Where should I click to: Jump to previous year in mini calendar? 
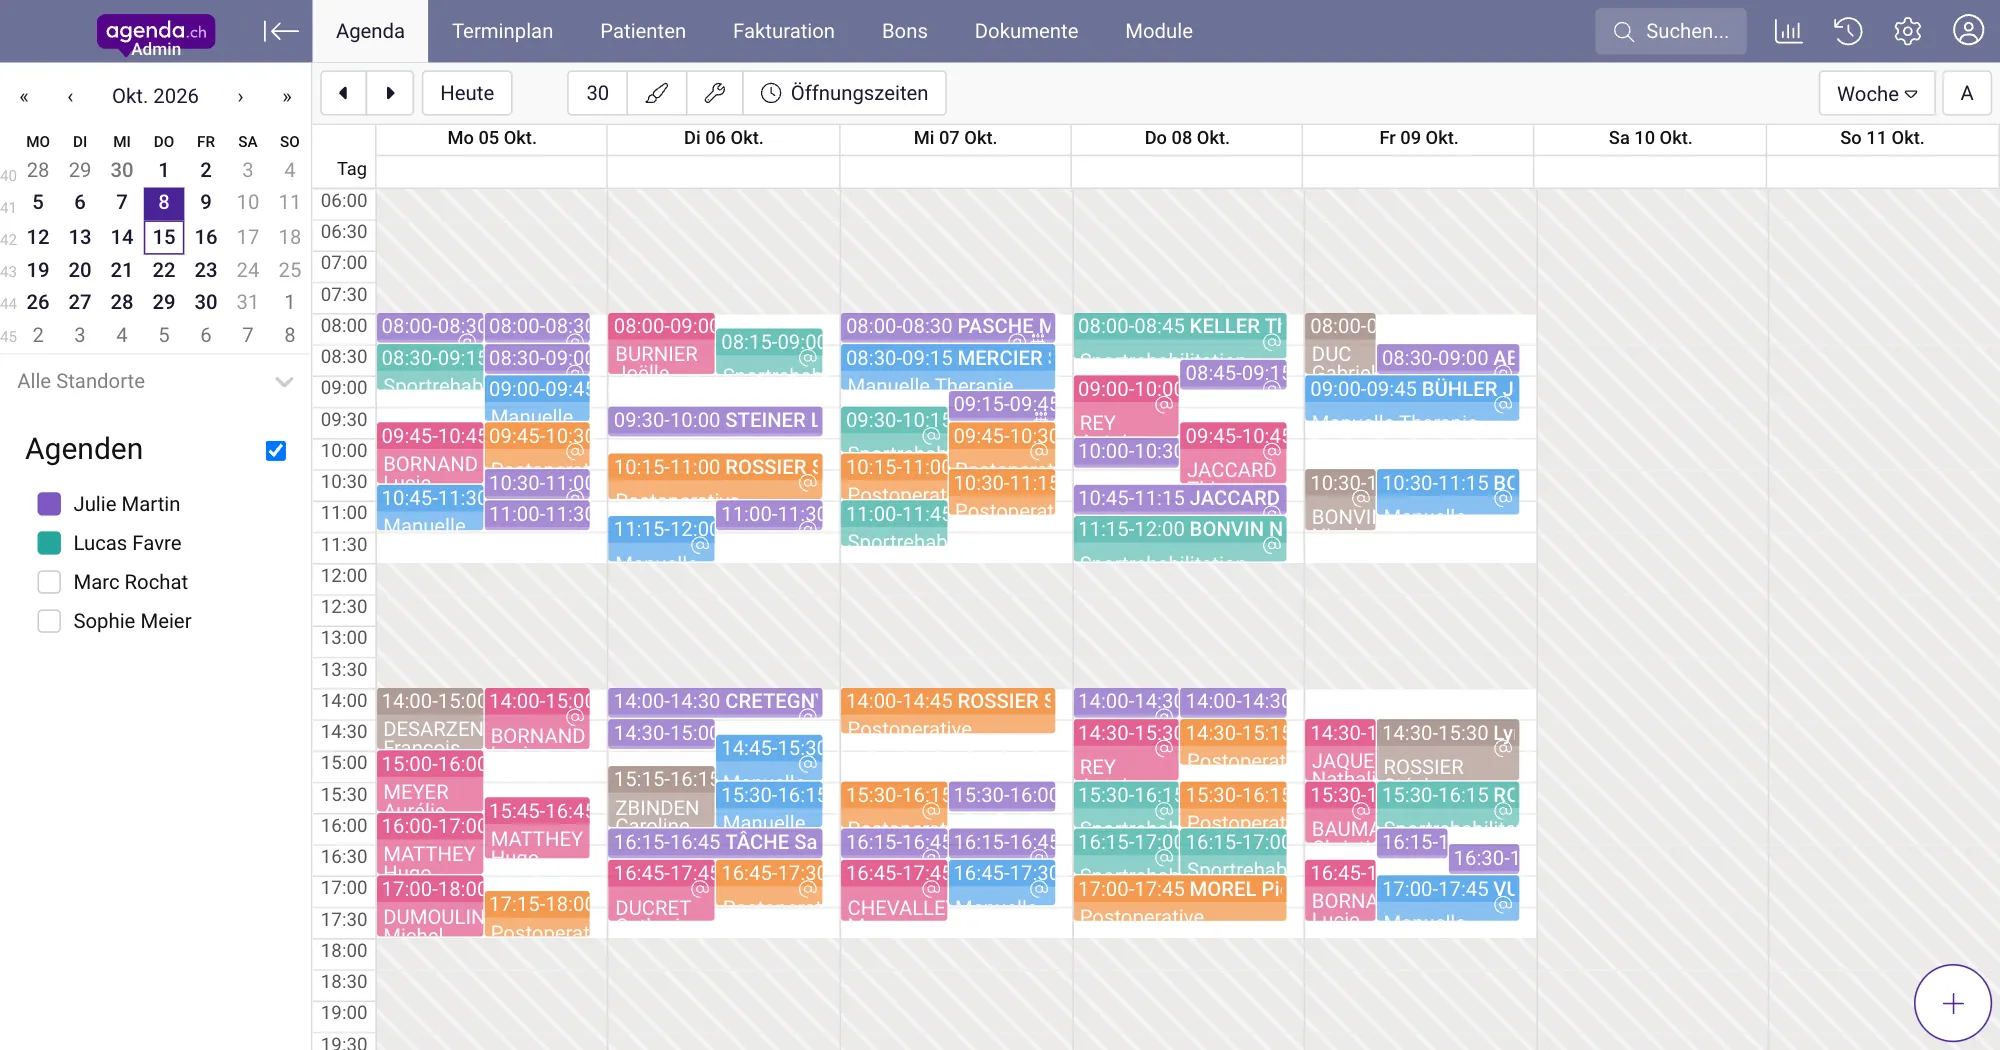24,97
